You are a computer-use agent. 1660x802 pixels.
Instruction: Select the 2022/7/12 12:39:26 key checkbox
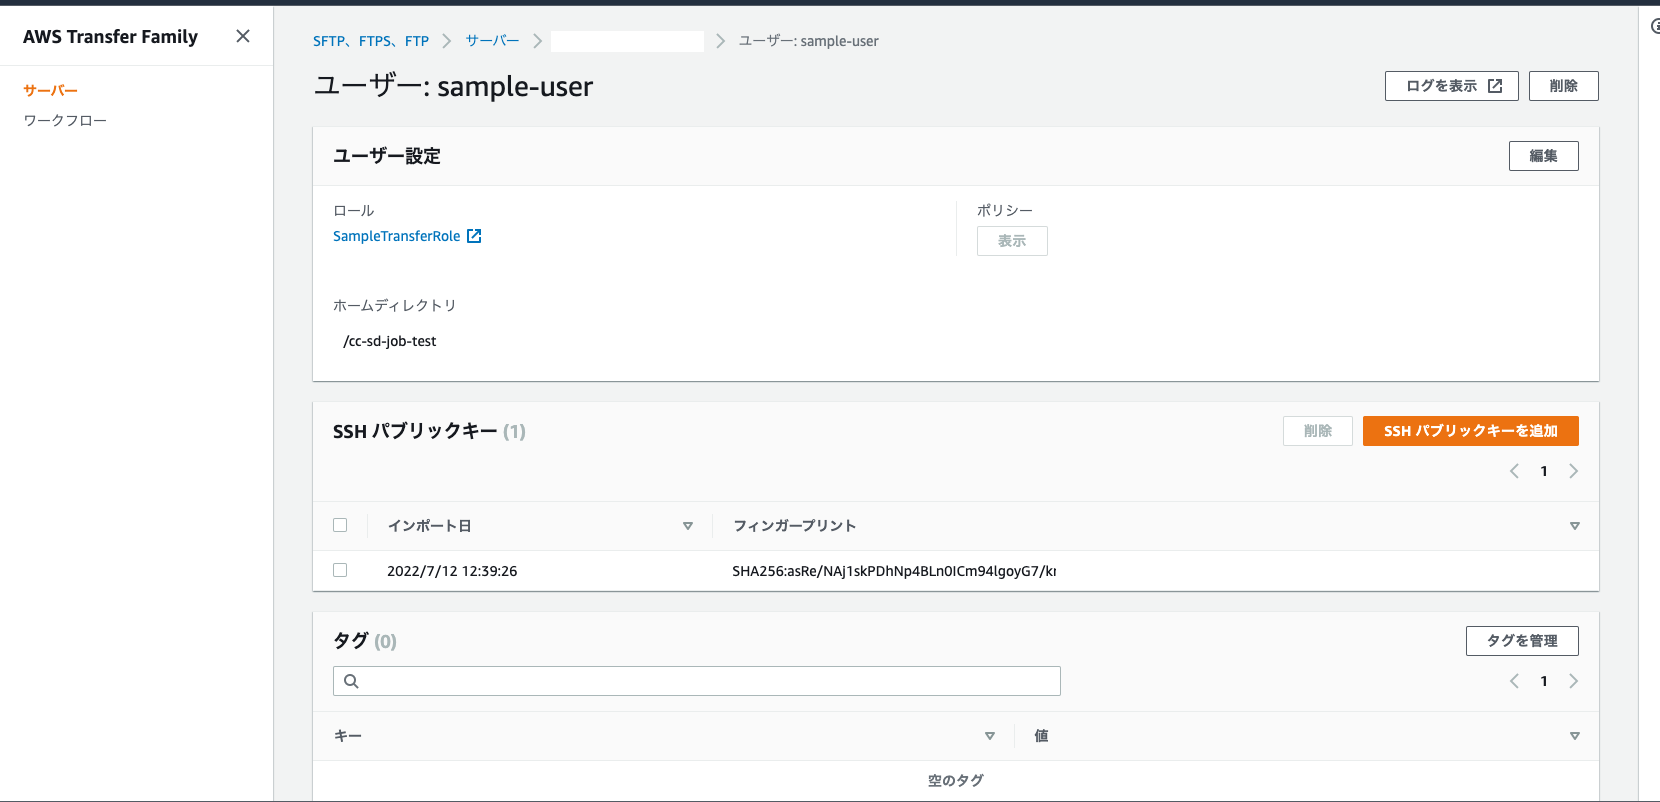pyautogui.click(x=340, y=570)
